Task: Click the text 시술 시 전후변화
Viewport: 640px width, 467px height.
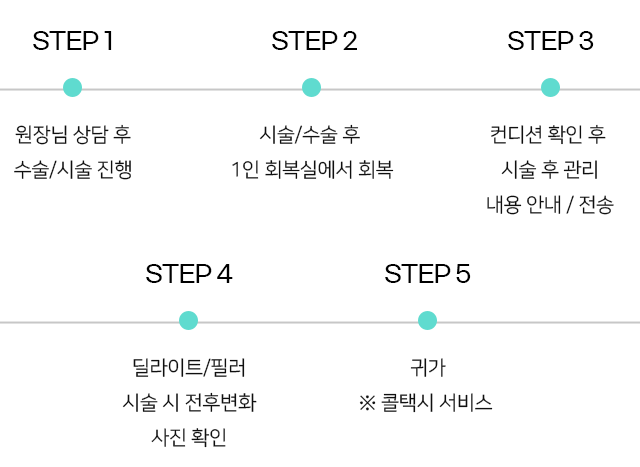Action: click(189, 403)
